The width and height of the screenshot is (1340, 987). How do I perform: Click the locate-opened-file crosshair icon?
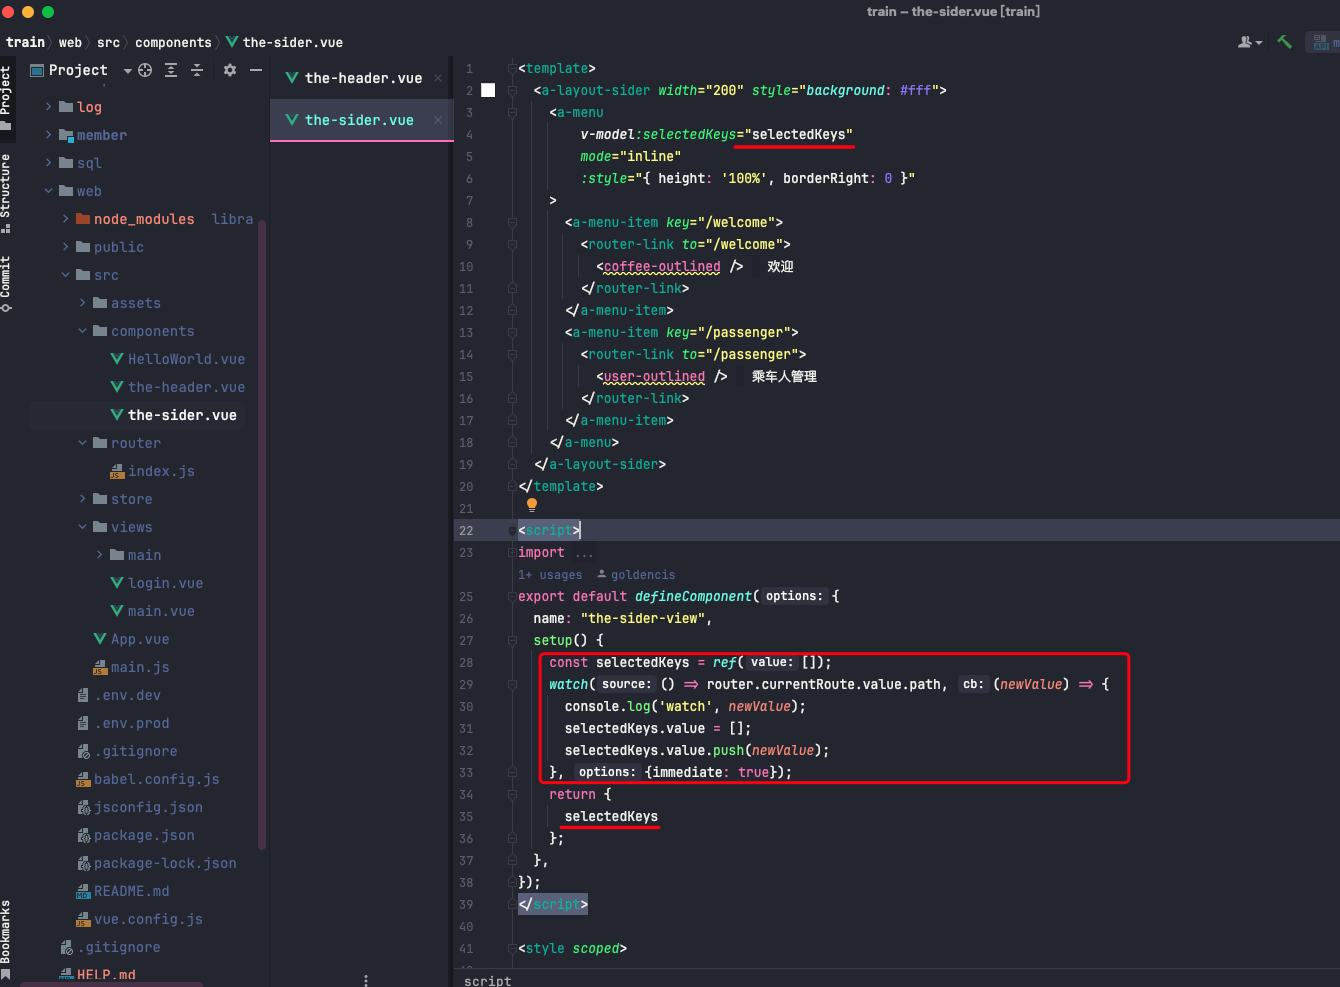point(145,70)
